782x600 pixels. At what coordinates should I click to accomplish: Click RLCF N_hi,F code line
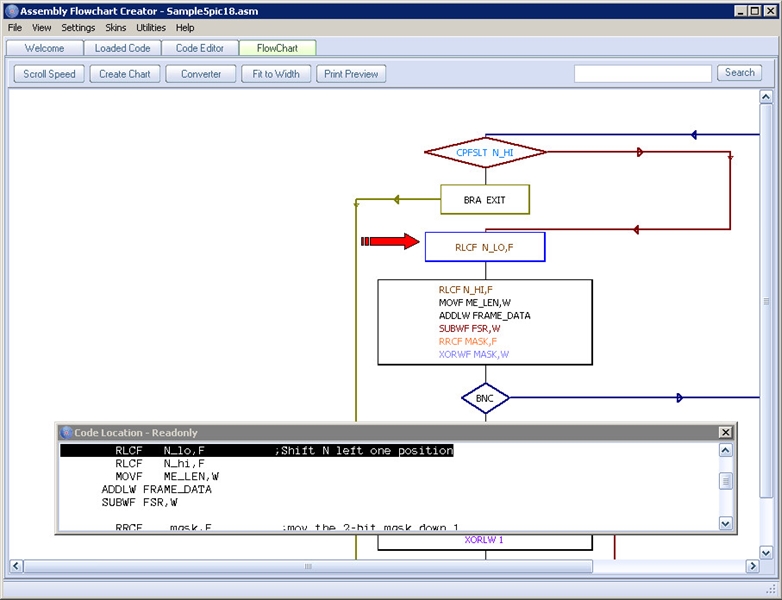pos(160,464)
